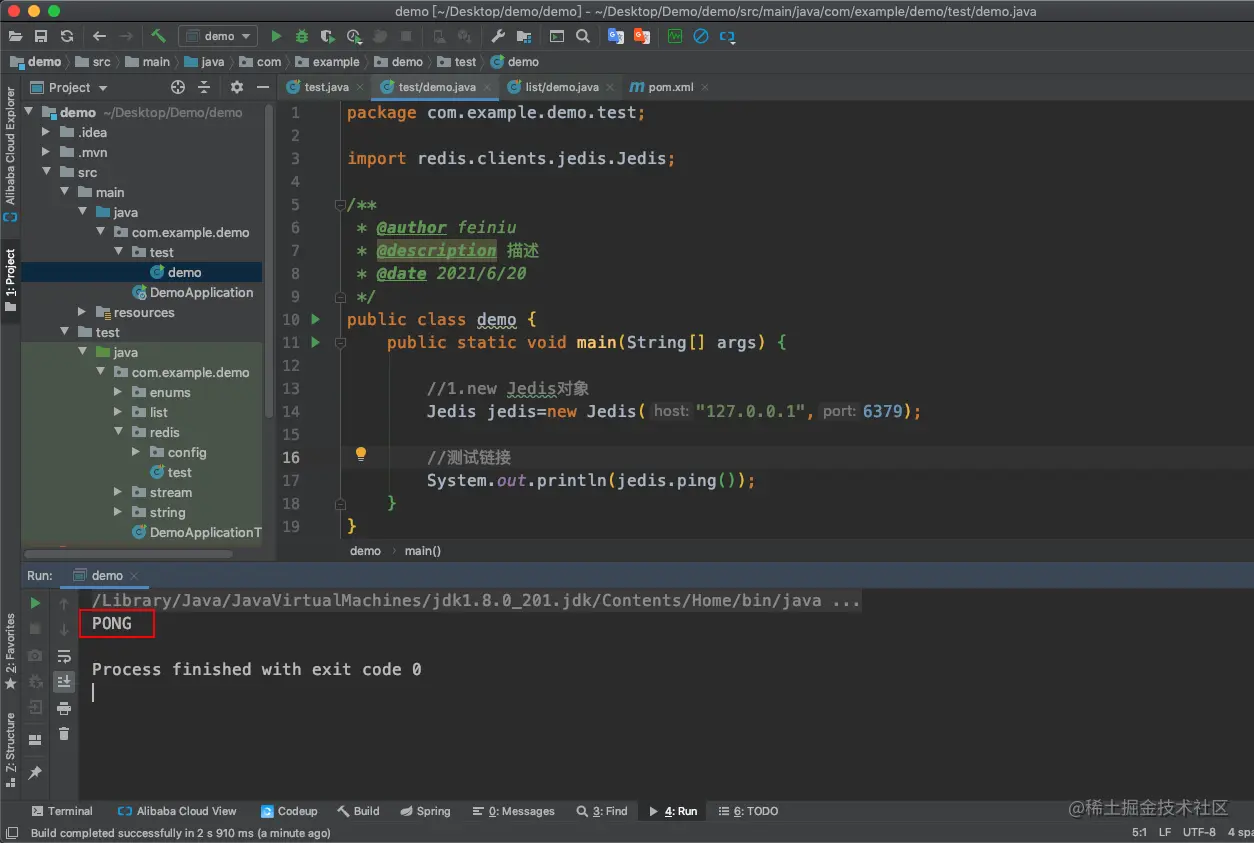Click 'main()' in the editor breadcrumb
Screen dimensions: 1254x843
click(x=423, y=551)
